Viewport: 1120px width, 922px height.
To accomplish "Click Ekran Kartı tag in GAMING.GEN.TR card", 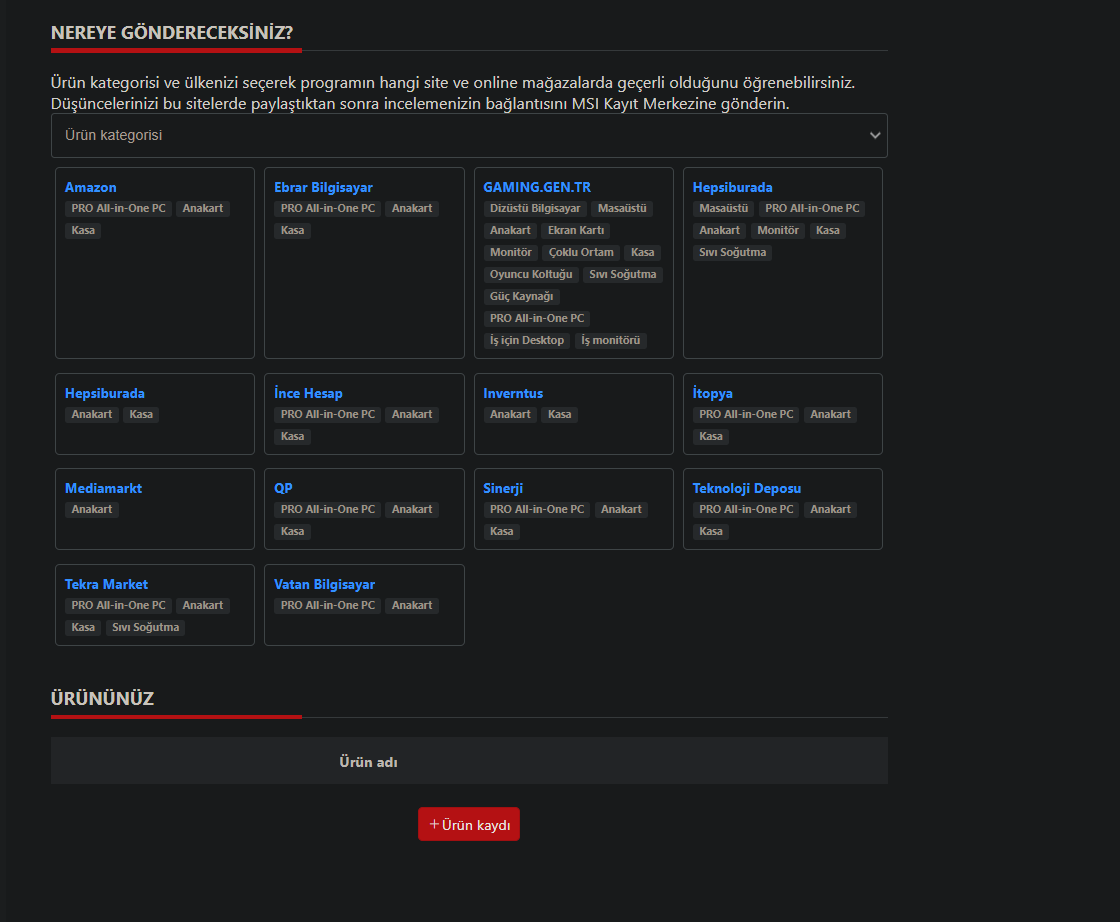I will click(x=576, y=231).
